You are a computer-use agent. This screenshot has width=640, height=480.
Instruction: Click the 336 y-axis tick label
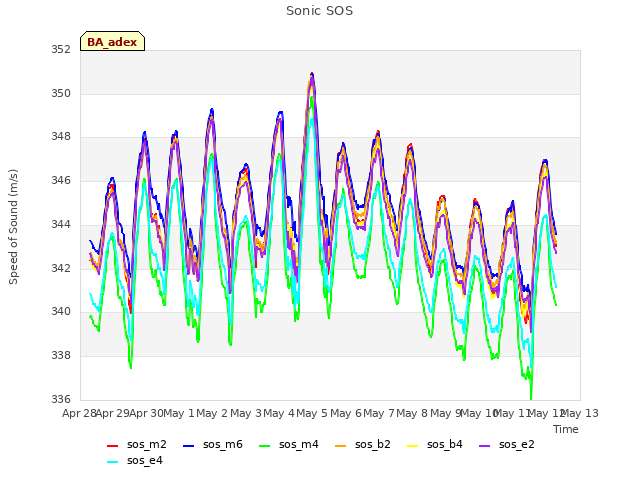pos(61,399)
